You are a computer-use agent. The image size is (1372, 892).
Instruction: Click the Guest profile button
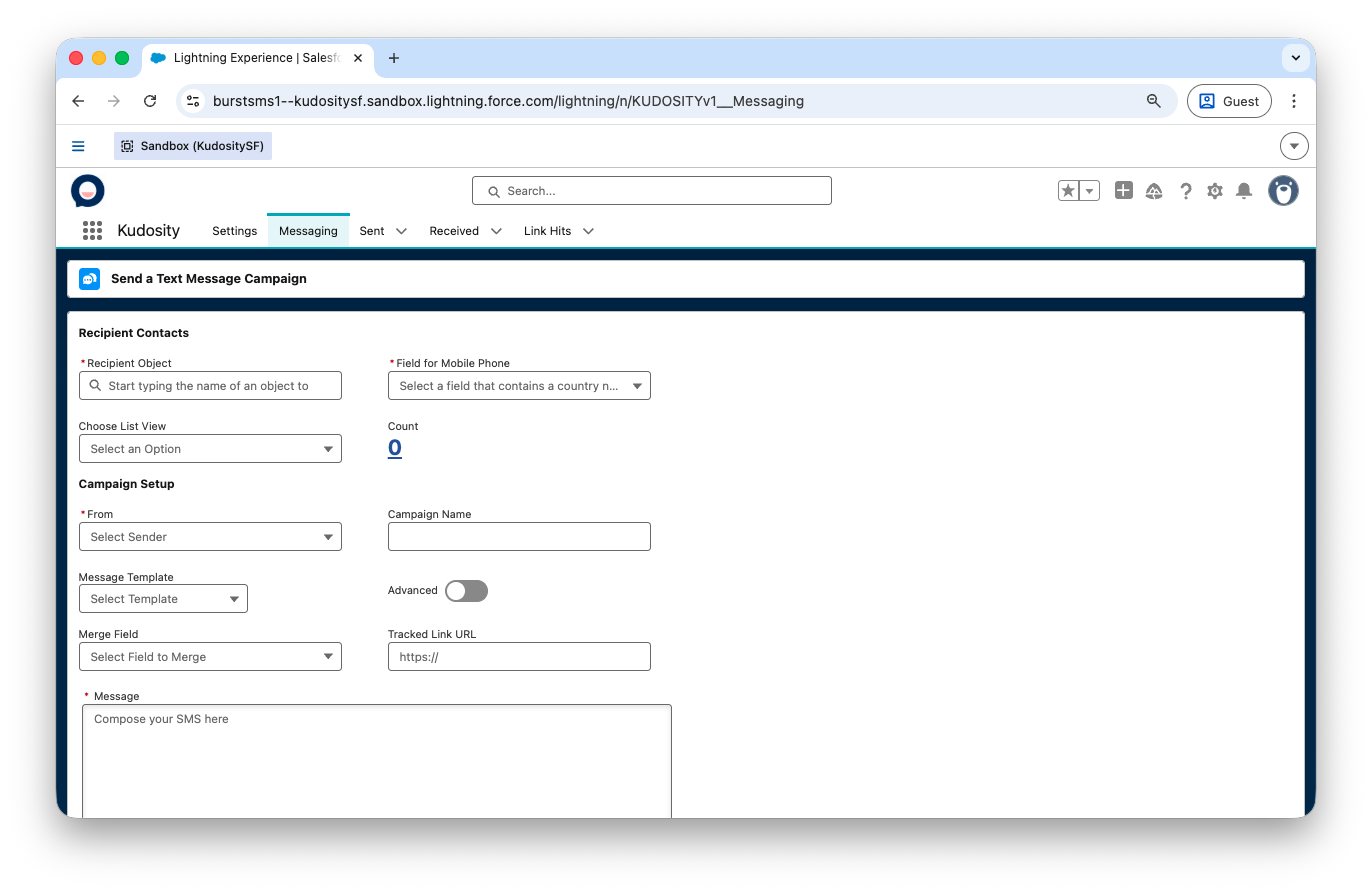coord(1229,101)
